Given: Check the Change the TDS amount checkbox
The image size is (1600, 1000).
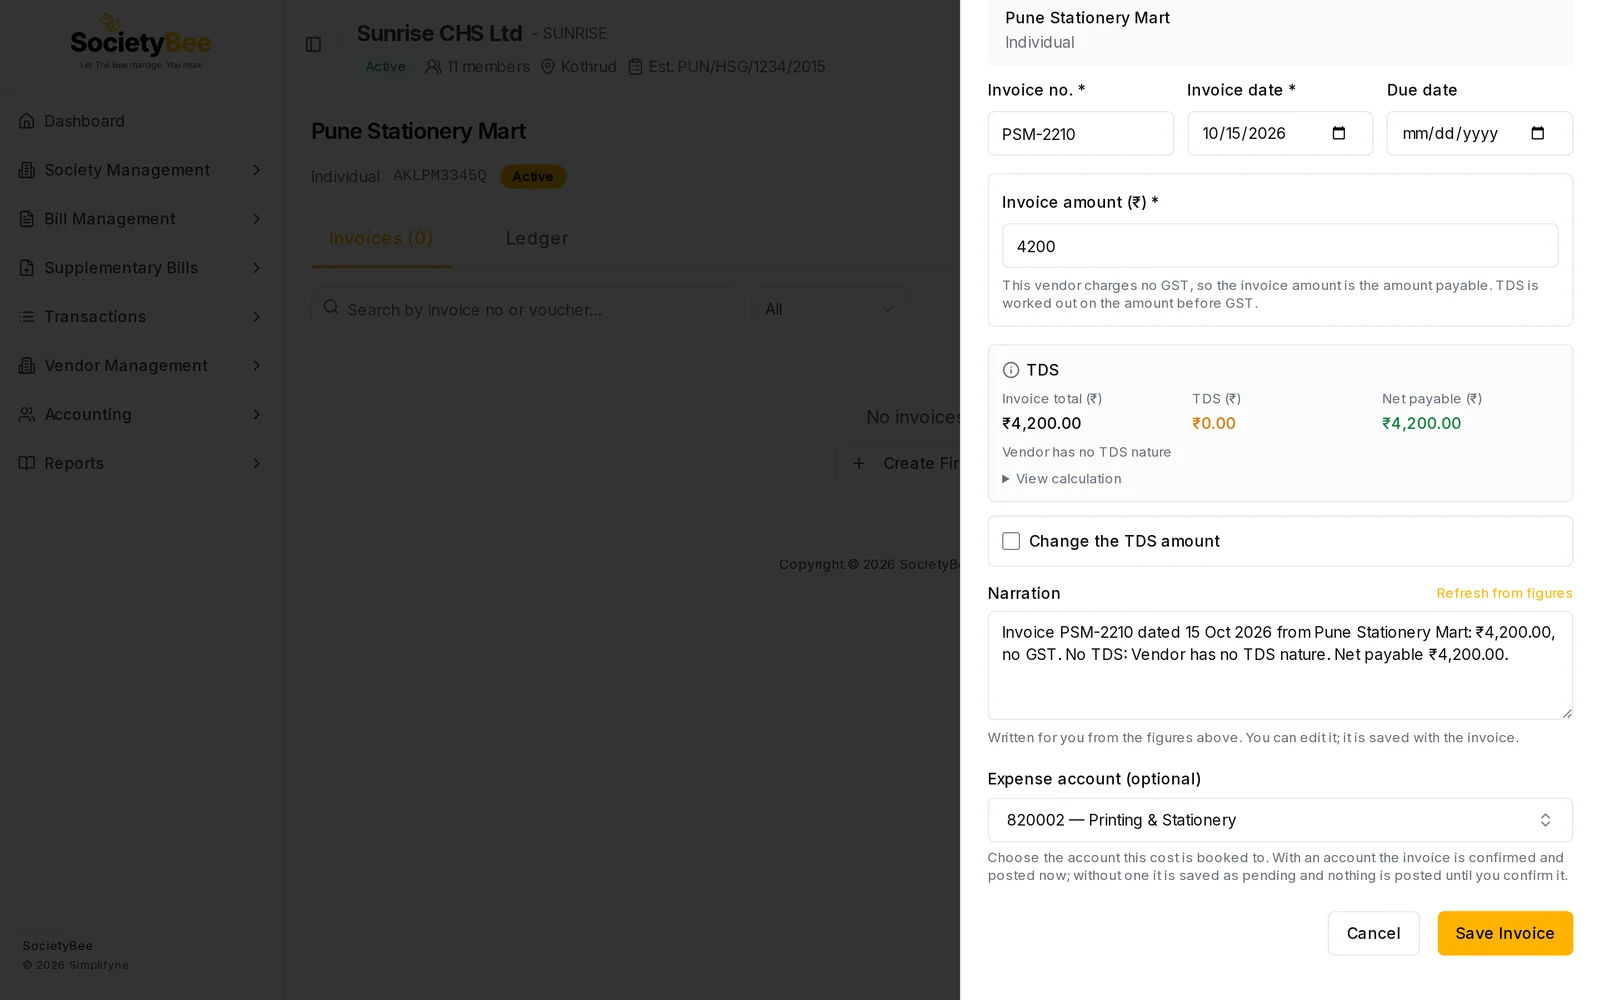Looking at the screenshot, I should point(1011,541).
